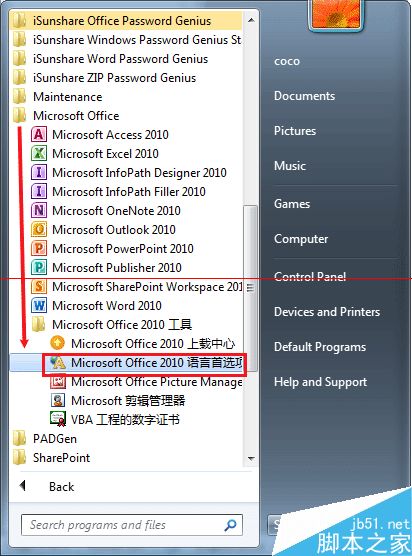Click the programs list scrollbar thumb
Image resolution: width=412 pixels, height=556 pixels.
tap(251, 288)
